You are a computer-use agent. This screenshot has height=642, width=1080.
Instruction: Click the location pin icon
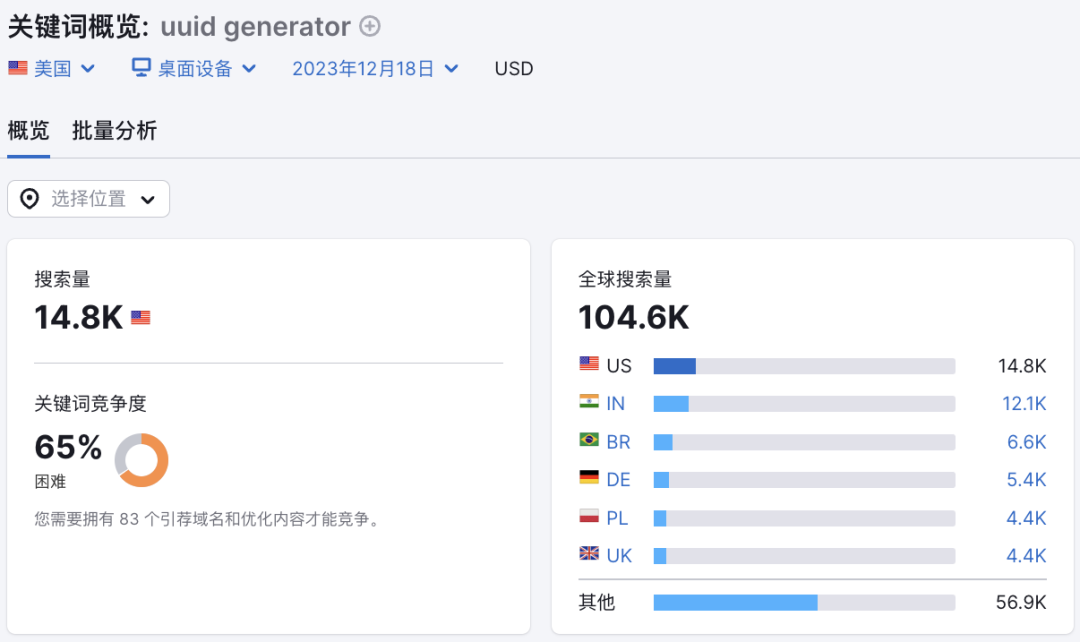point(30,199)
